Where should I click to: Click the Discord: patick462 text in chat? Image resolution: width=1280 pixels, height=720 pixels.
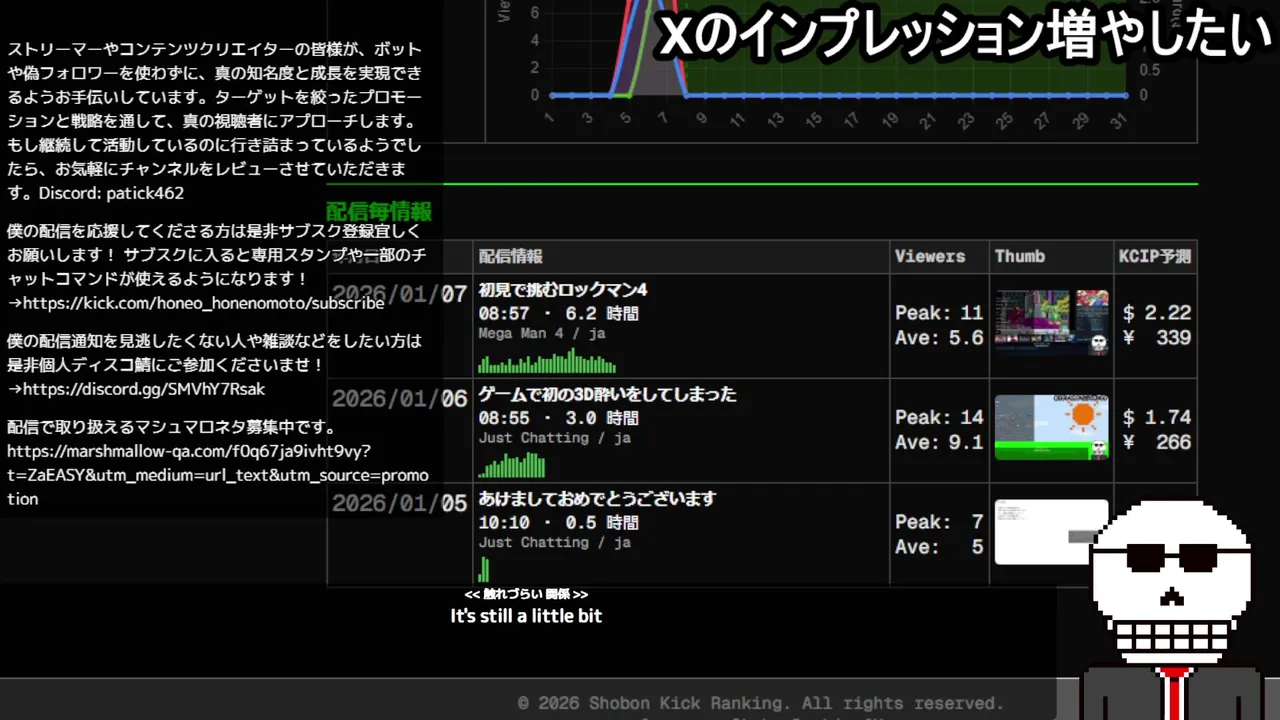click(x=110, y=193)
